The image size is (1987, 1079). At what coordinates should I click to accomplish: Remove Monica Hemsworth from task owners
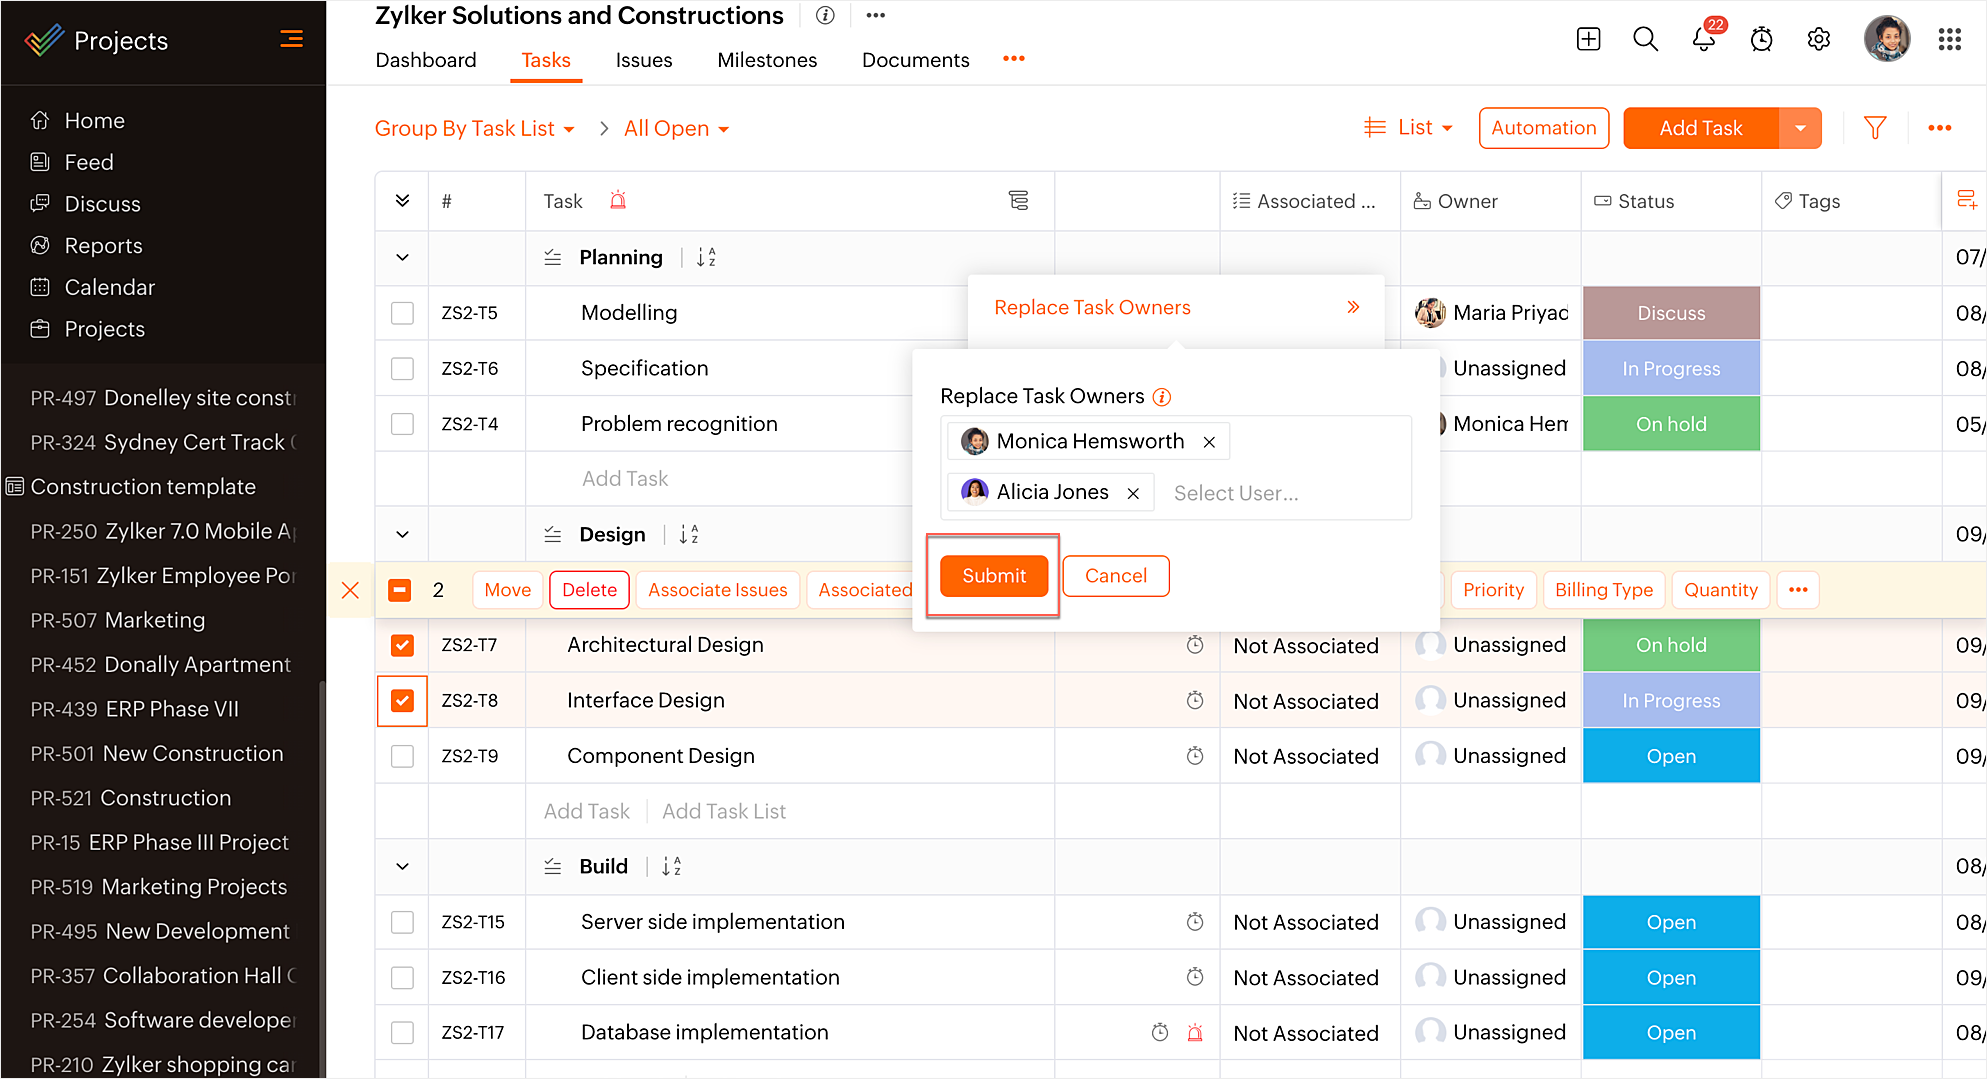[1209, 442]
